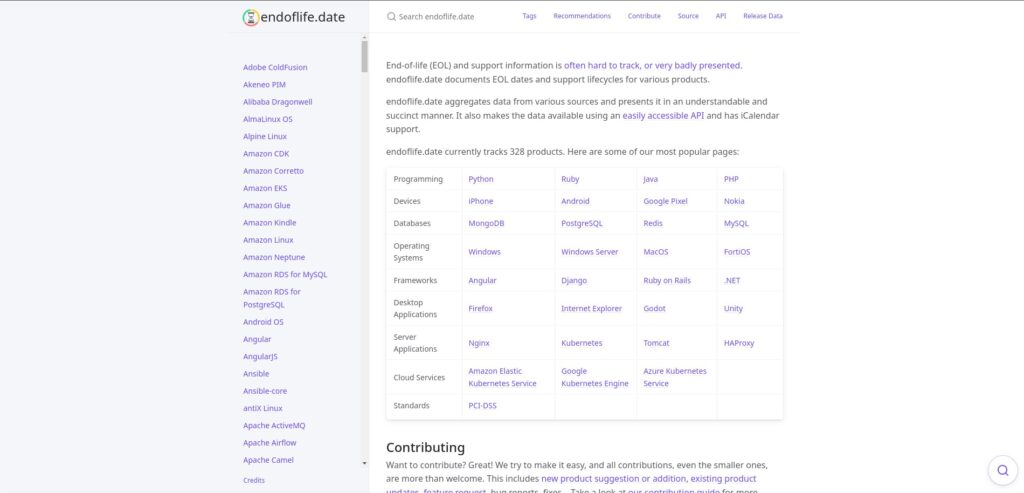
Task: Open the Recommendations navigation item
Action: [582, 17]
